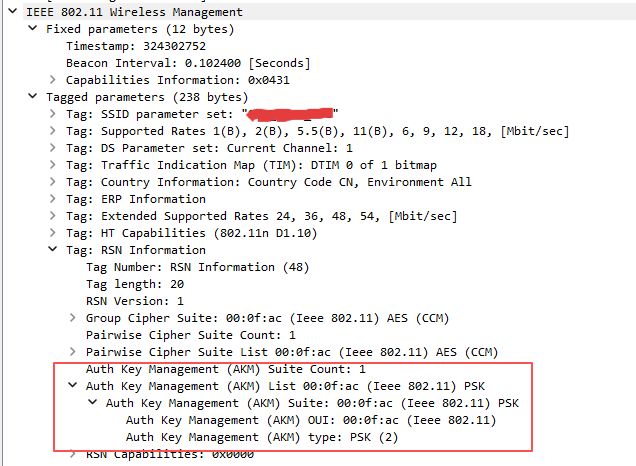The image size is (636, 466).
Task: Expand the Traffic Indication Map tag
Action: 53,165
